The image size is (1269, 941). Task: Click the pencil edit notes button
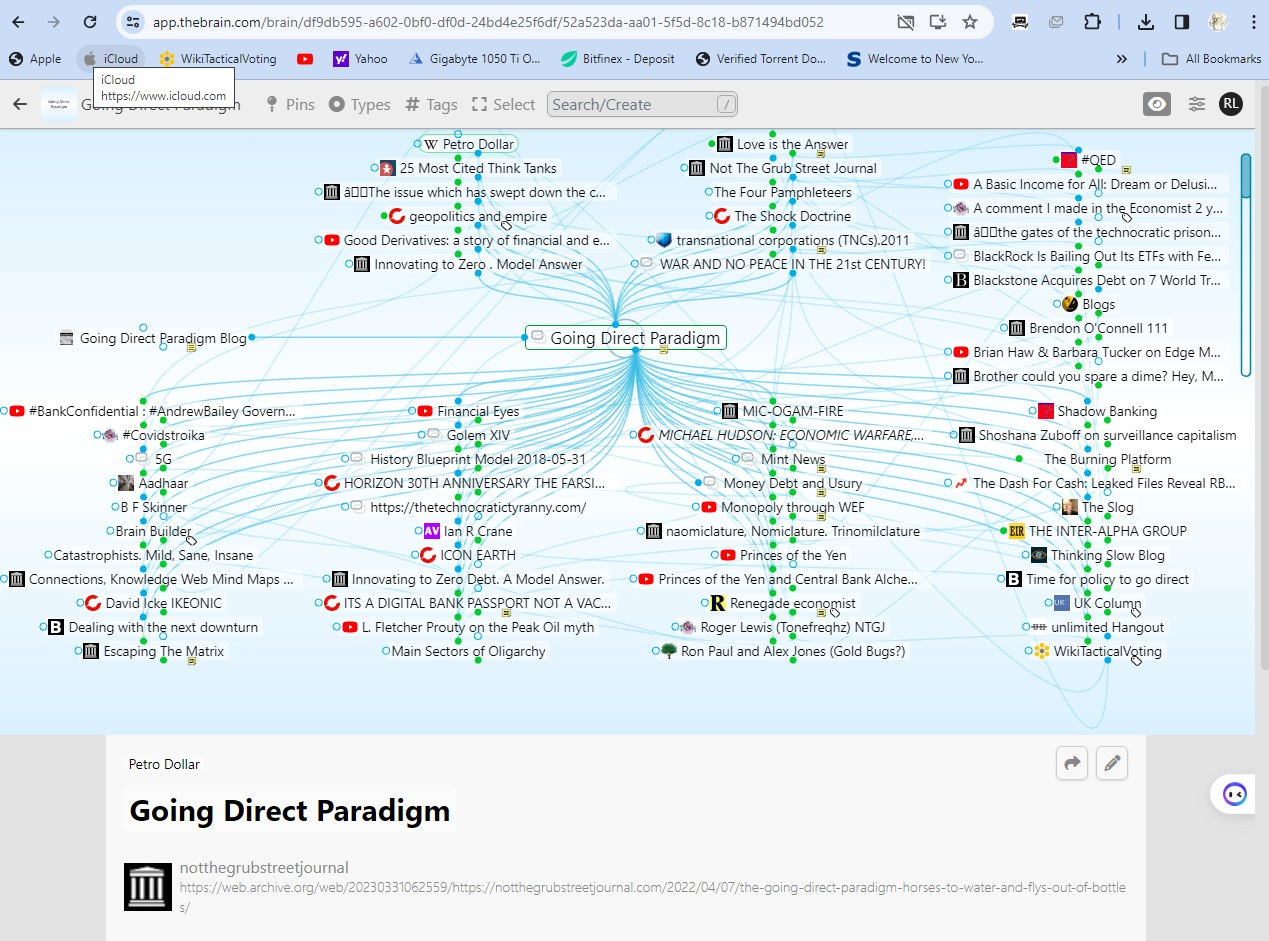pyautogui.click(x=1112, y=764)
